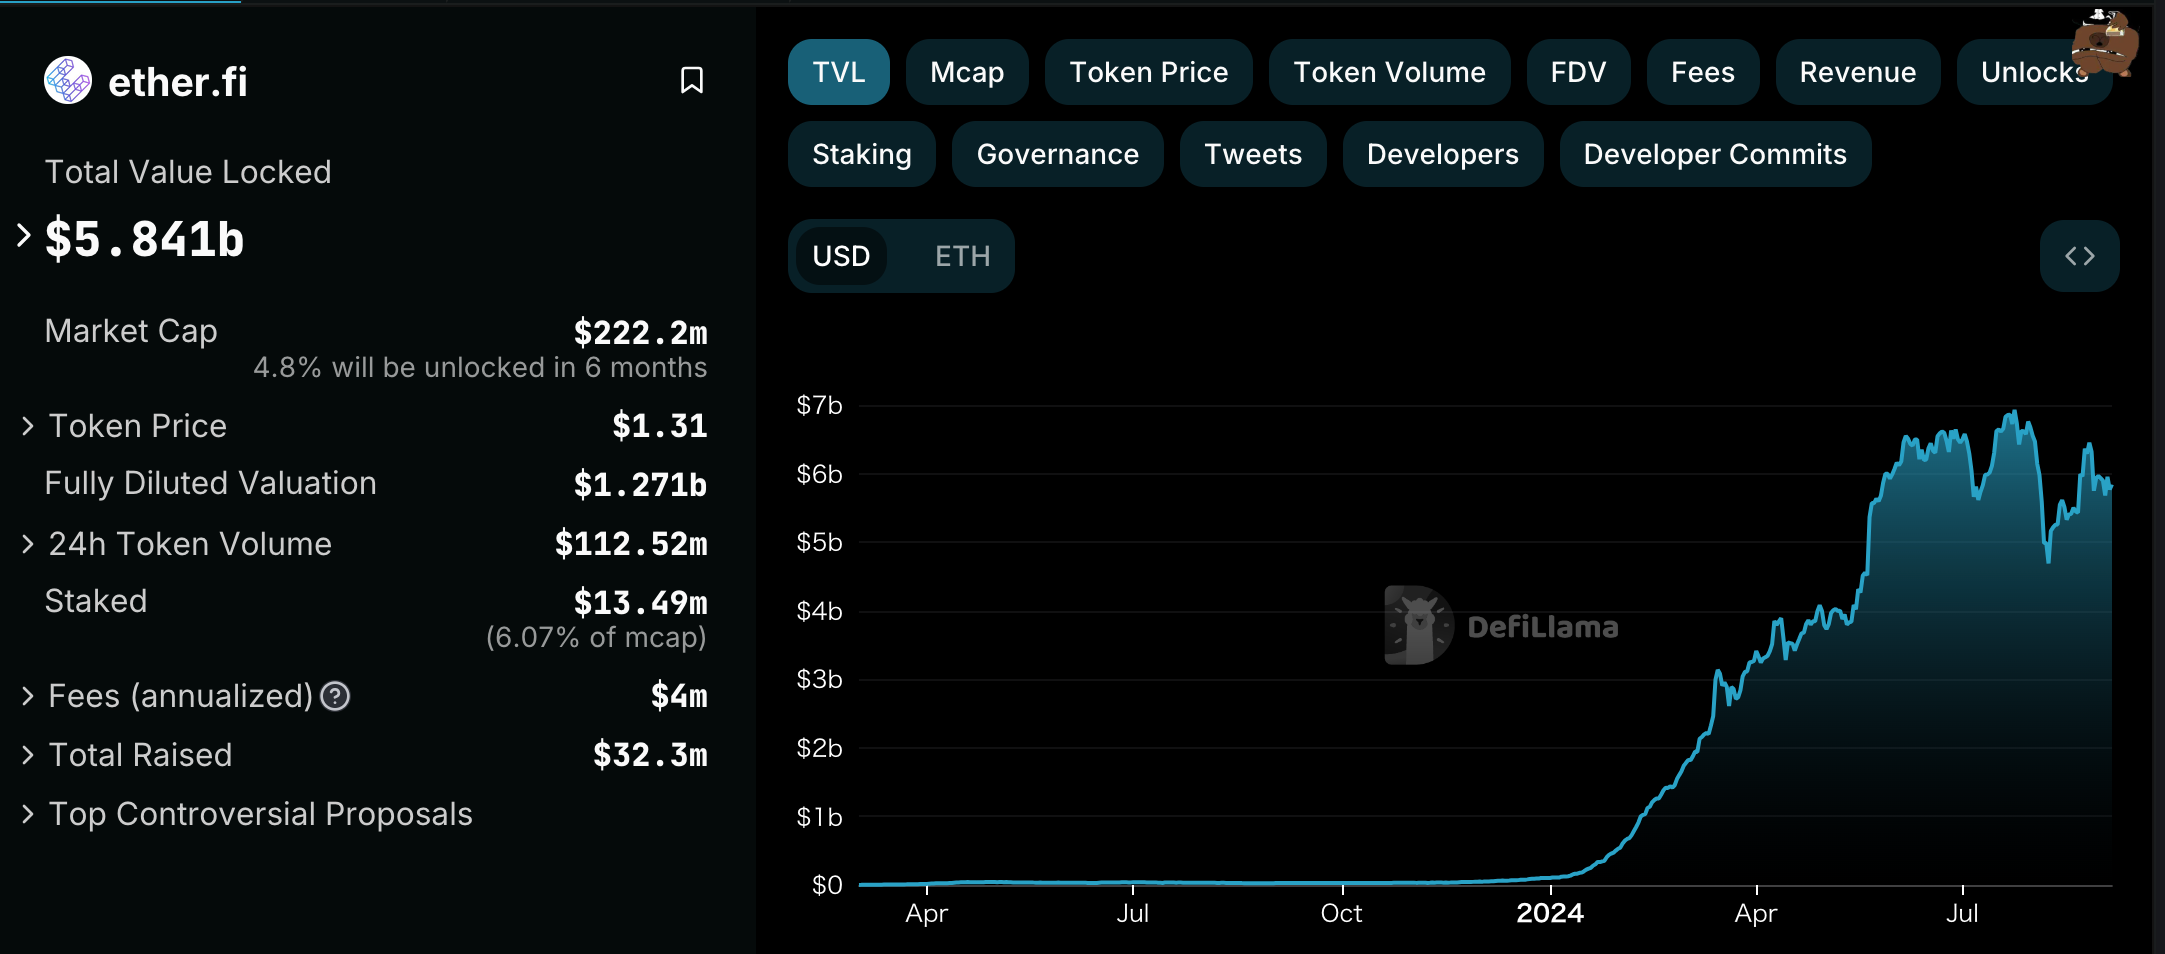Enable Revenue on the chart
The image size is (2165, 954).
1858,72
